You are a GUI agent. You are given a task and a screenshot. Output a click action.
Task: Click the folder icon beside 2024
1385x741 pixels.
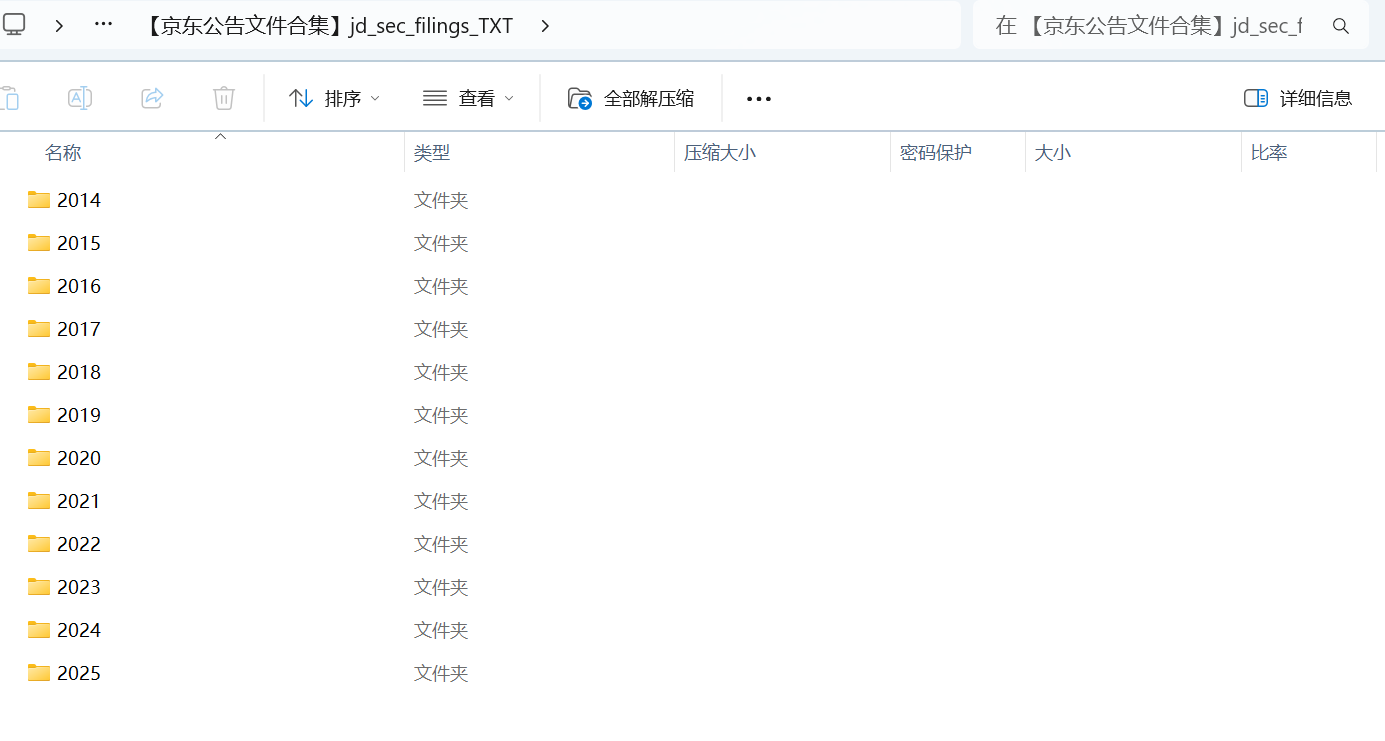point(39,630)
